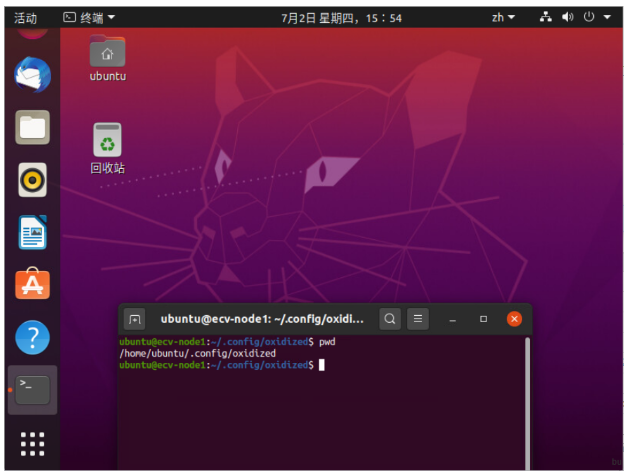Maximize the terminal window
Viewport: 629px width, 476px height.
(483, 319)
